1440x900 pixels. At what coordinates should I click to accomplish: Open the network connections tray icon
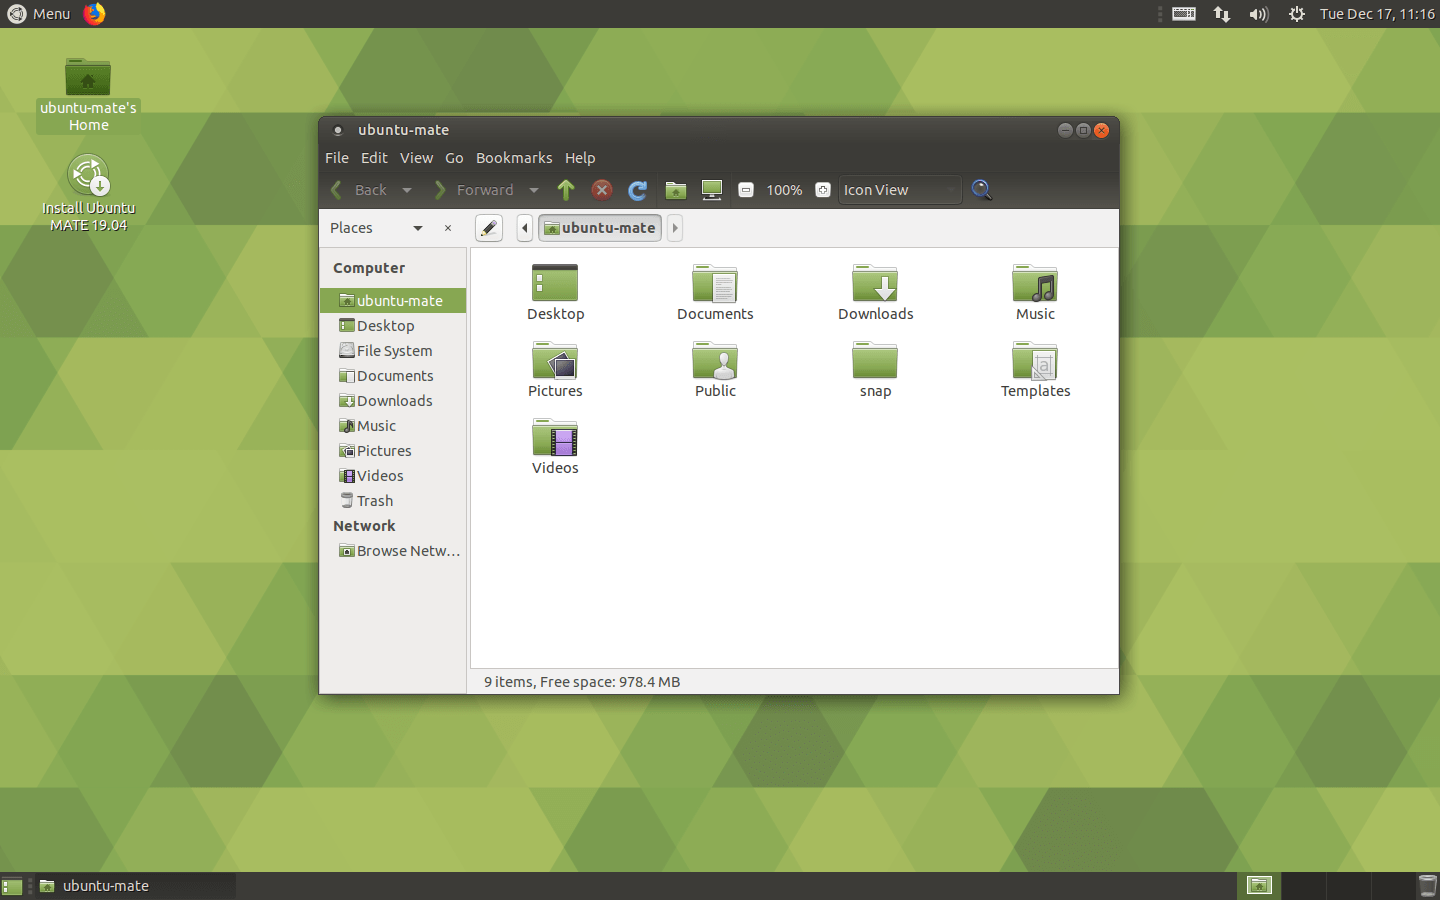(x=1222, y=14)
